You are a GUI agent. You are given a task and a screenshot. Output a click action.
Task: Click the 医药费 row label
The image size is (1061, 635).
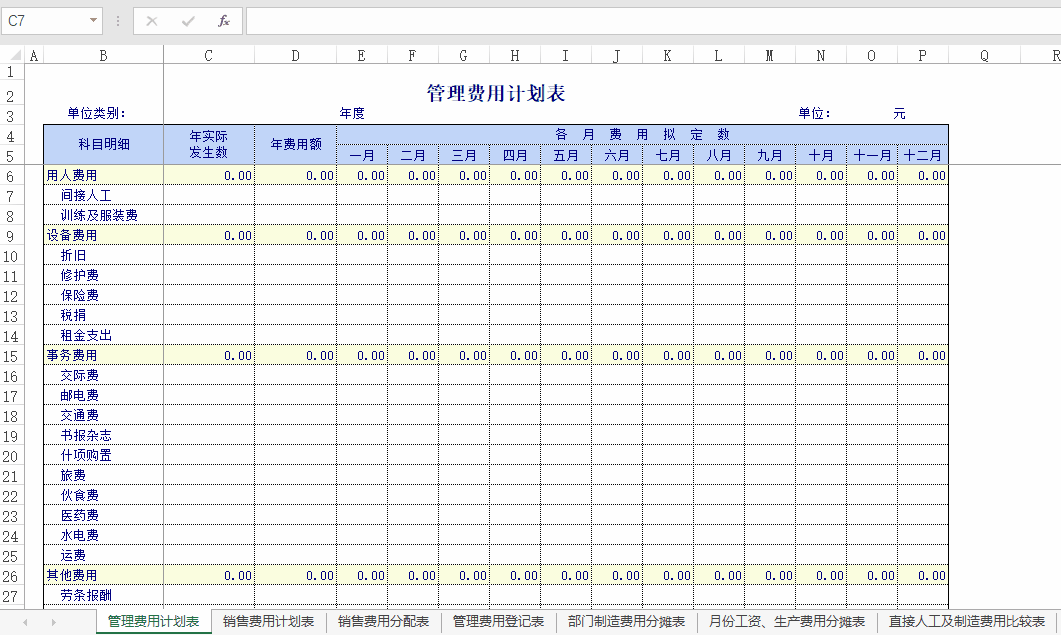tap(79, 515)
